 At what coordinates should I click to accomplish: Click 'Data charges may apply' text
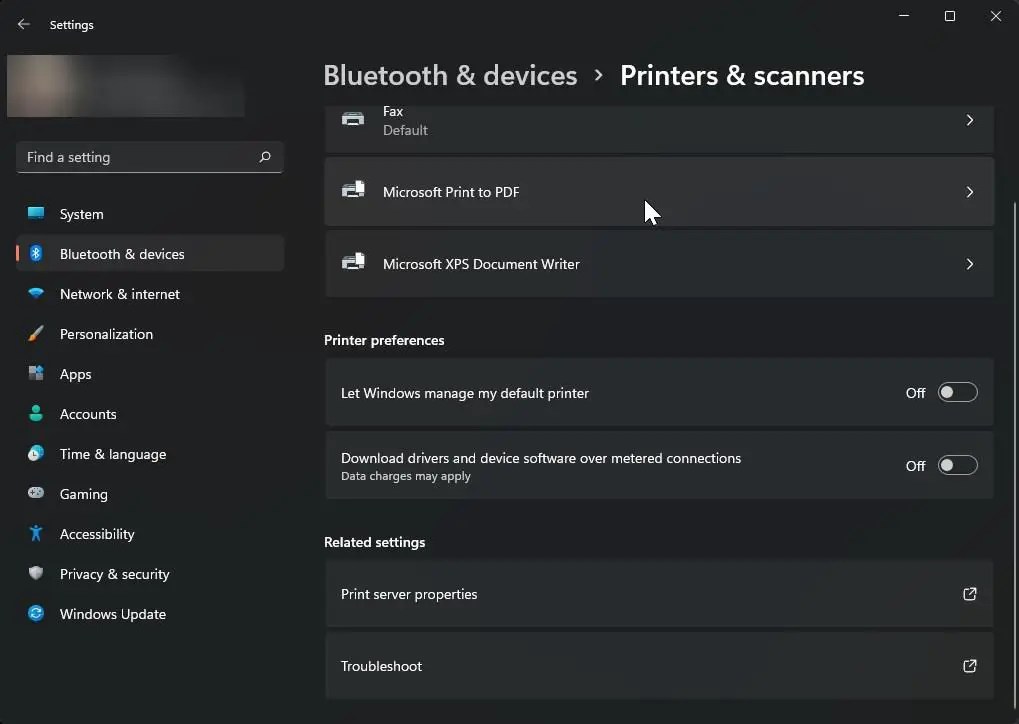point(406,476)
